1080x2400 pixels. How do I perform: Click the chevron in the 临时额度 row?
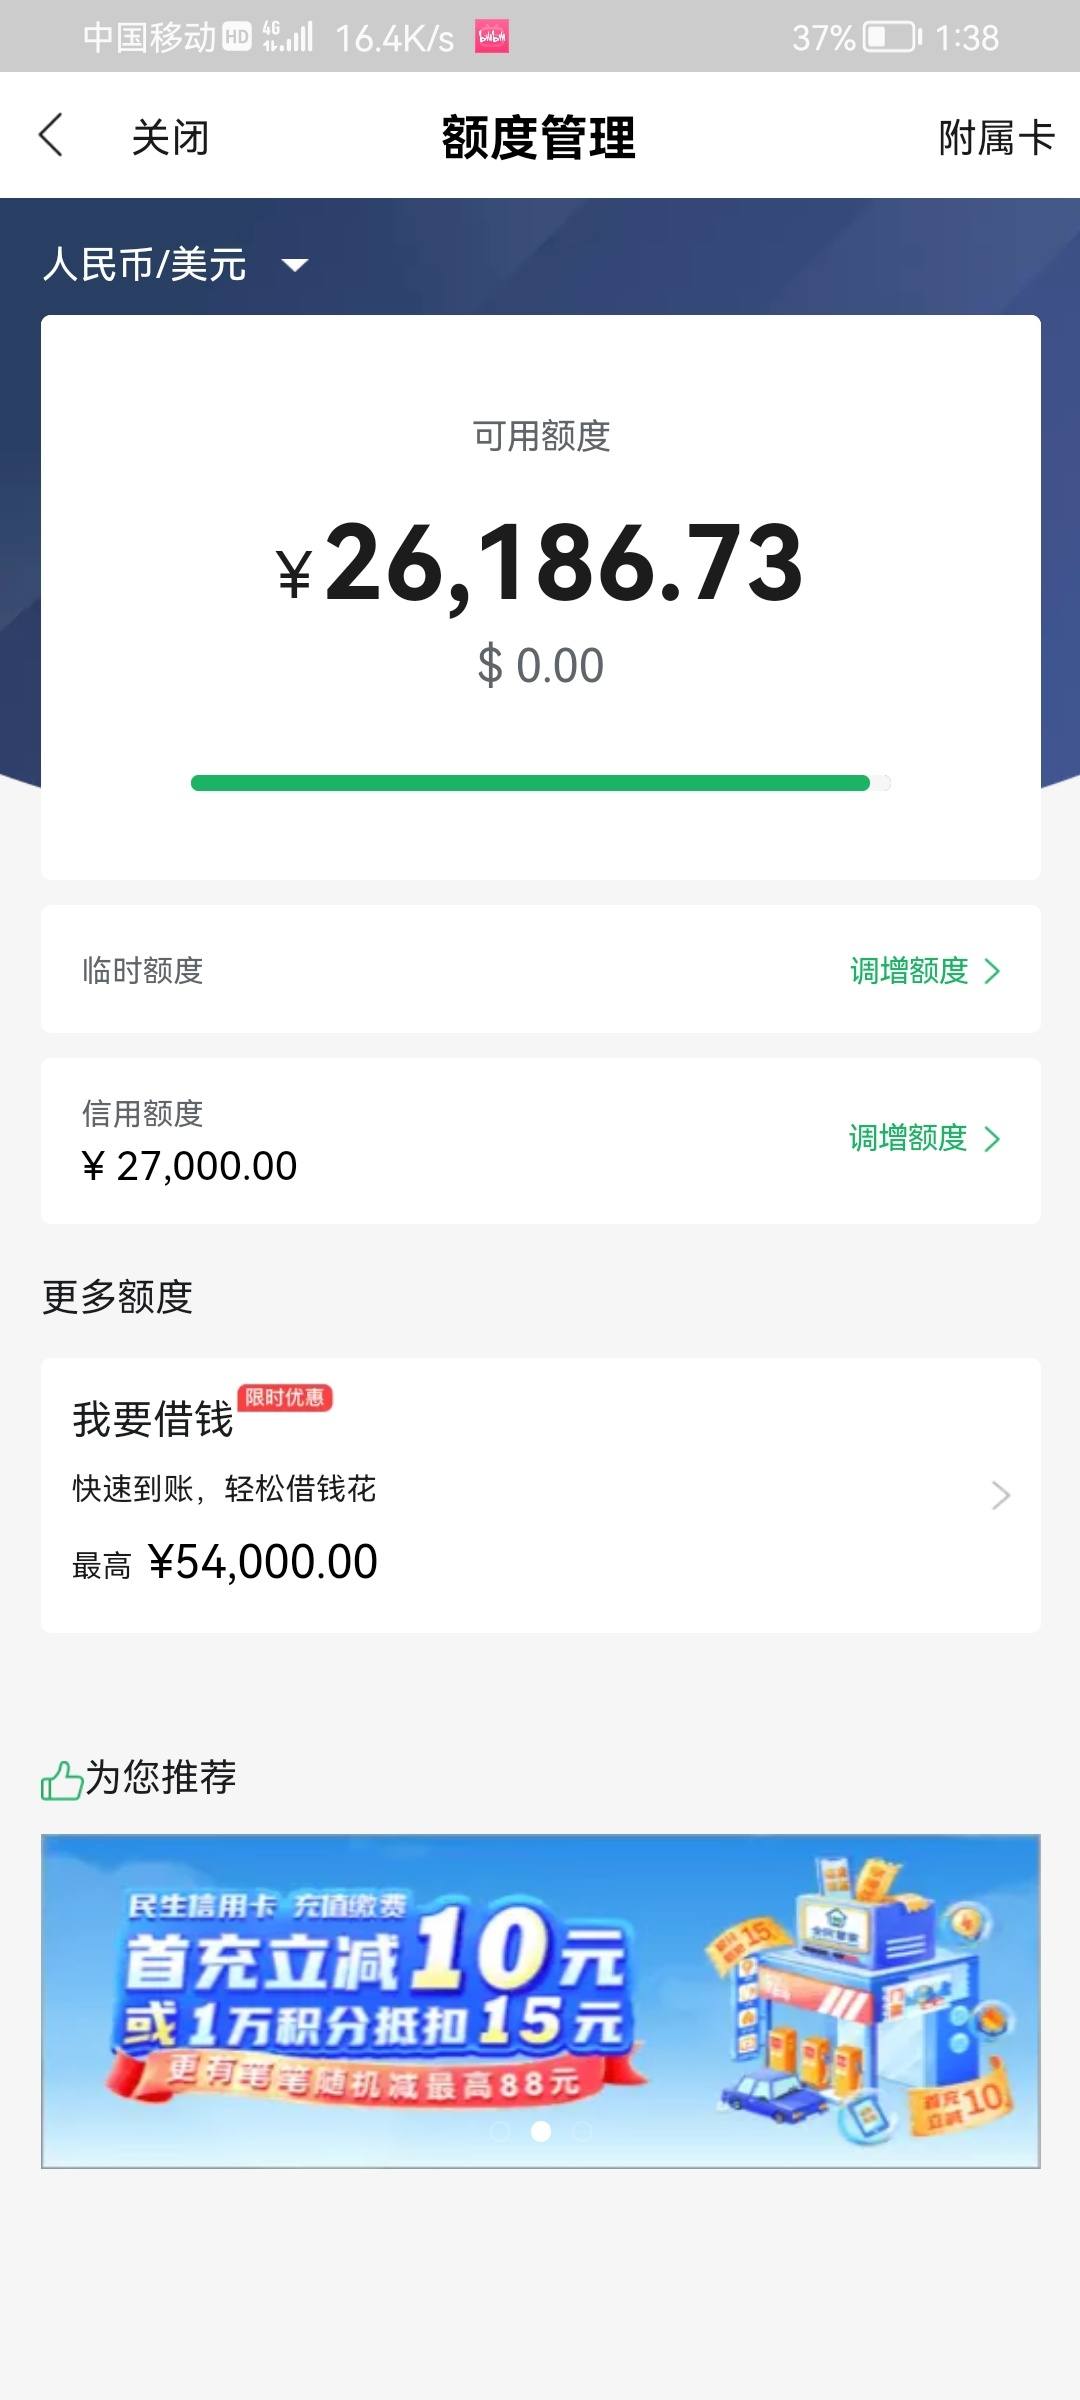point(992,971)
